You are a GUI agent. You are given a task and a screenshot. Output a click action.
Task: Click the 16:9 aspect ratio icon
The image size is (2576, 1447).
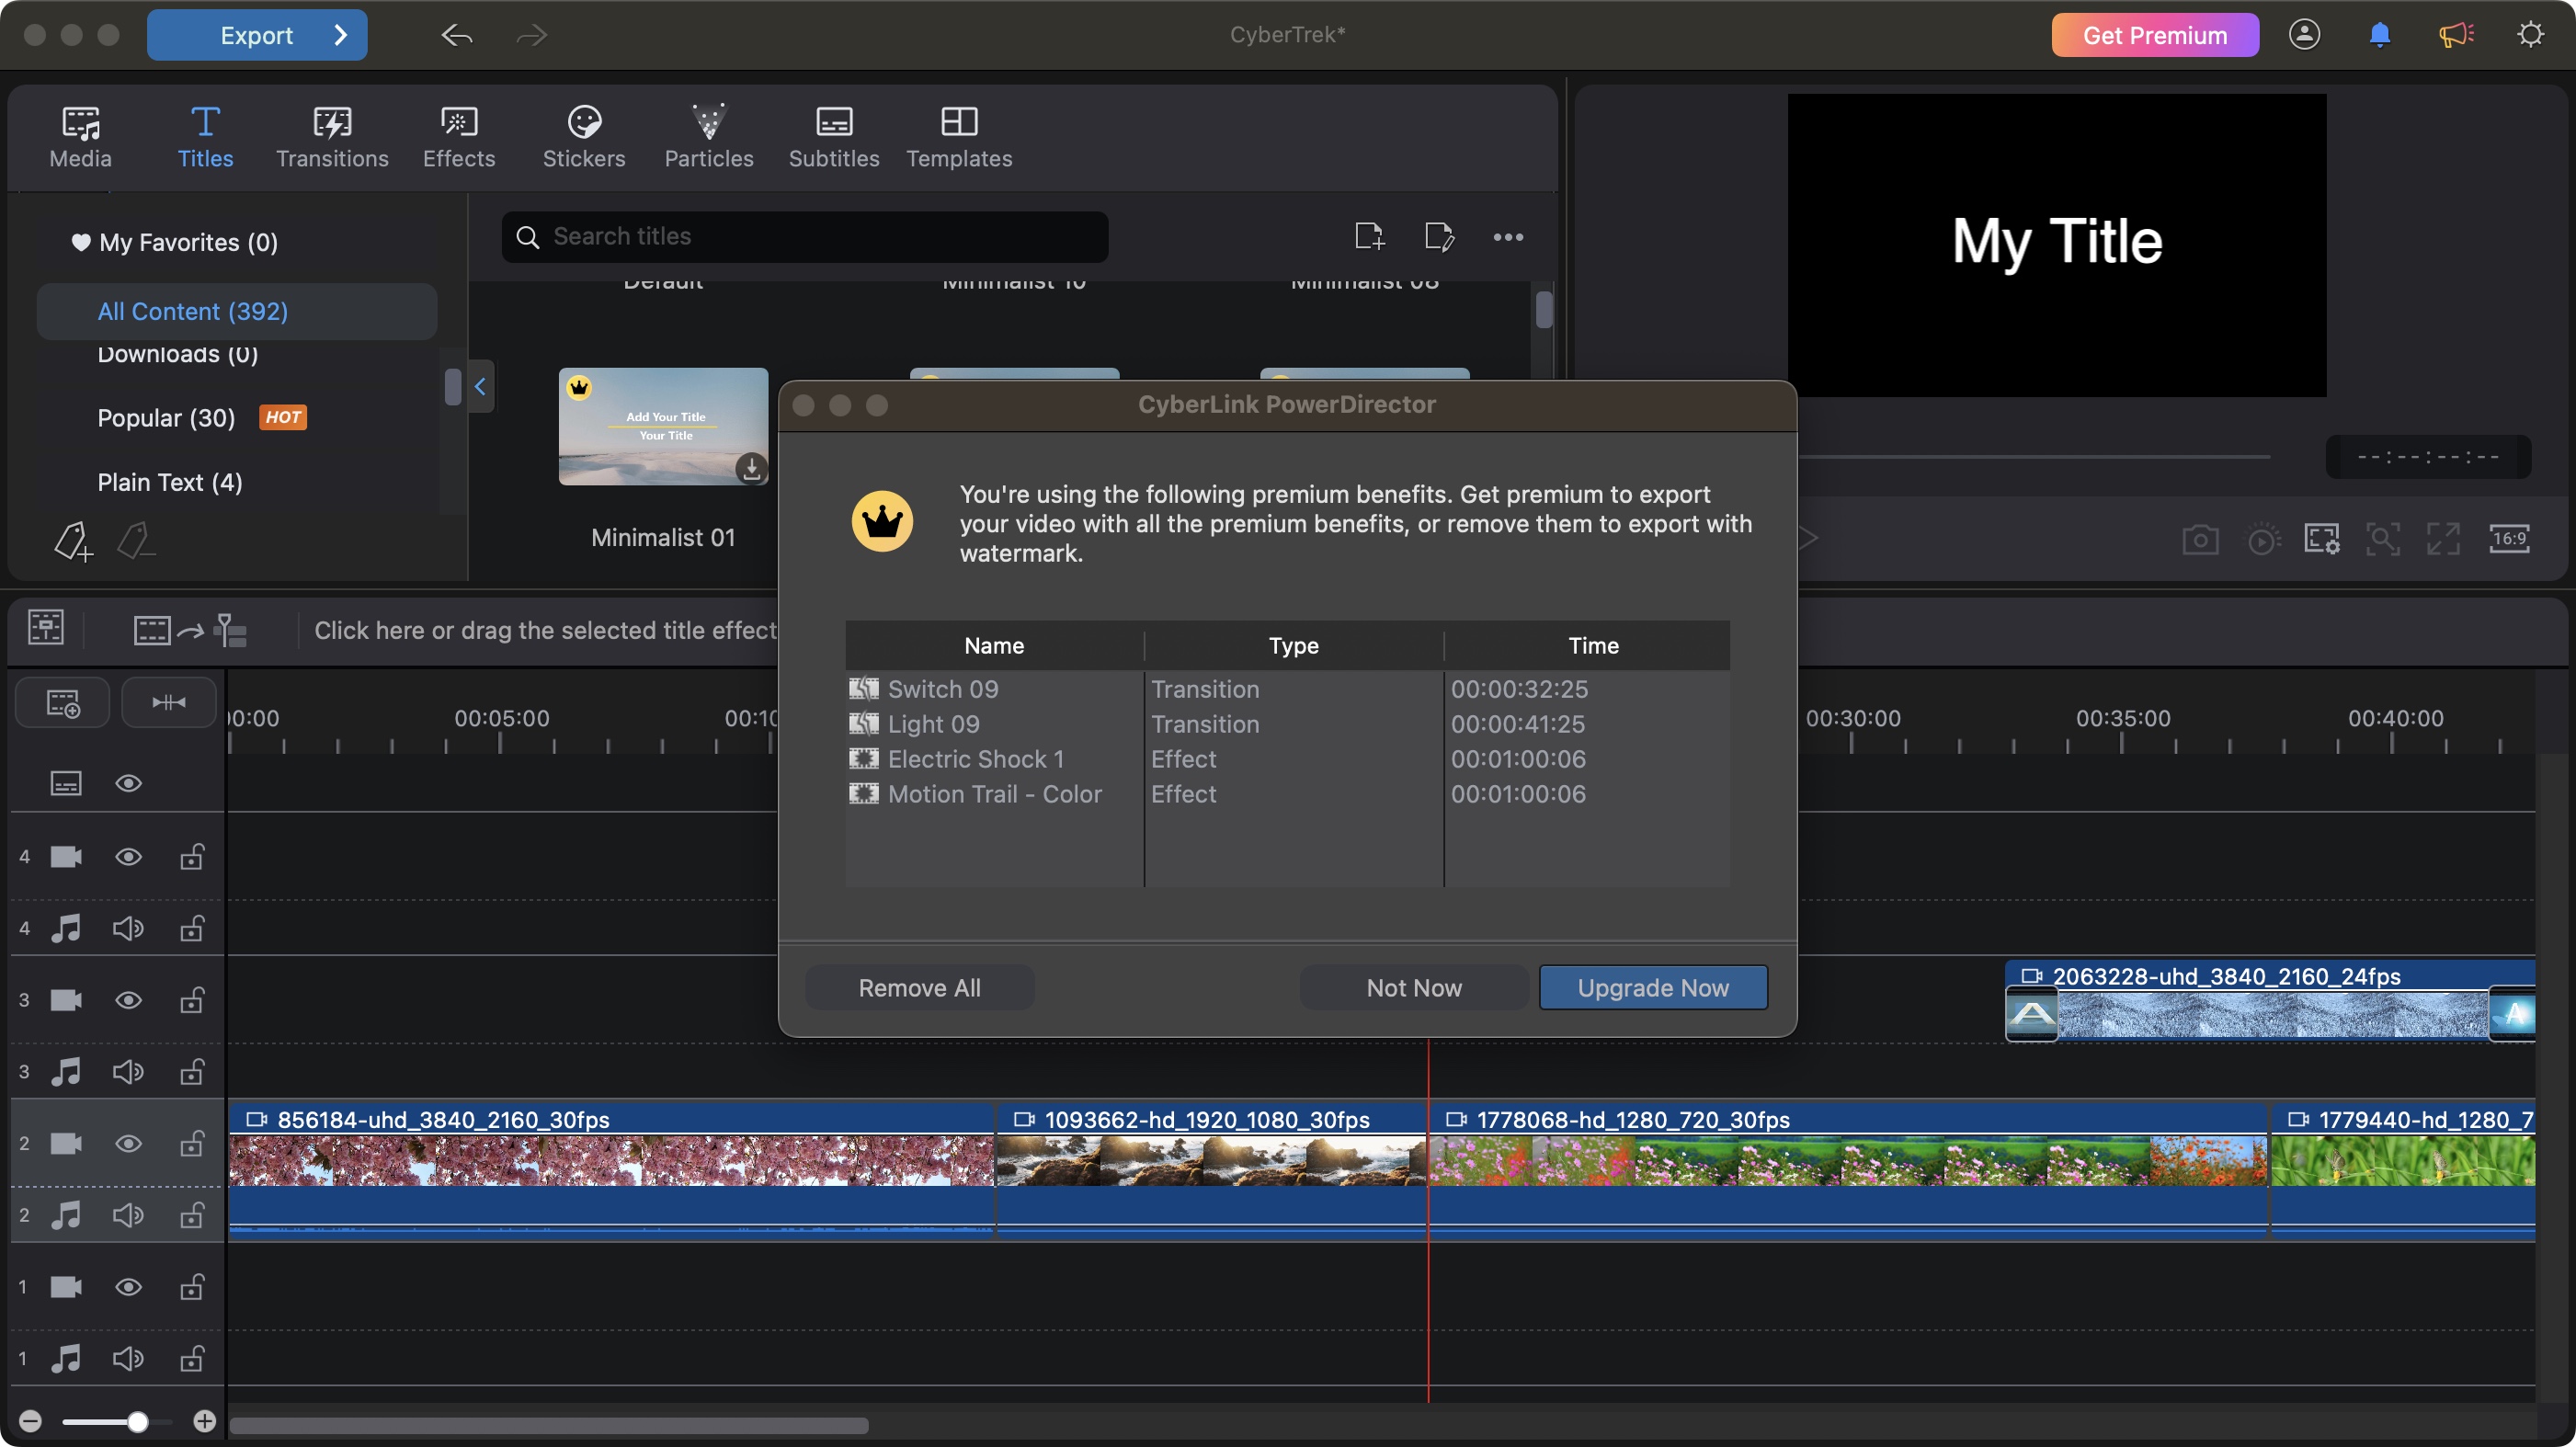point(2510,539)
